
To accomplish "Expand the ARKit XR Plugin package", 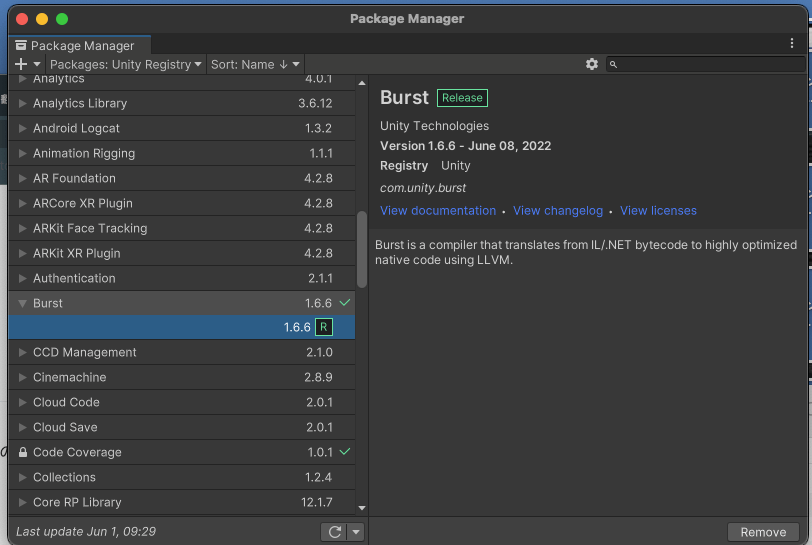I will 22,253.
